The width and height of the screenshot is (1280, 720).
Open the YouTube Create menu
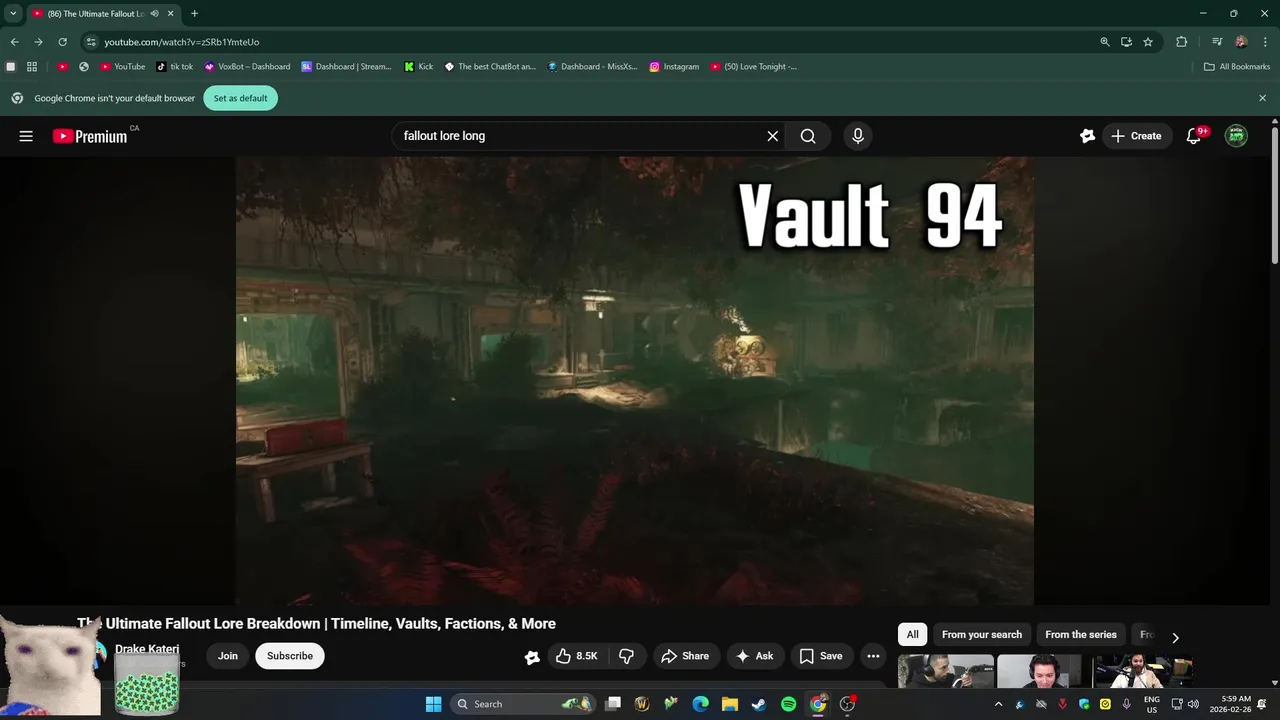pos(1137,136)
